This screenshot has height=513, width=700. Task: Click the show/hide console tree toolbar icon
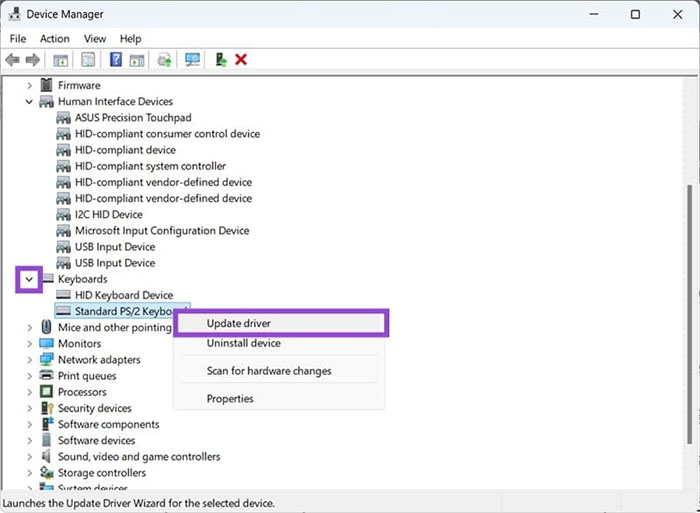point(60,60)
